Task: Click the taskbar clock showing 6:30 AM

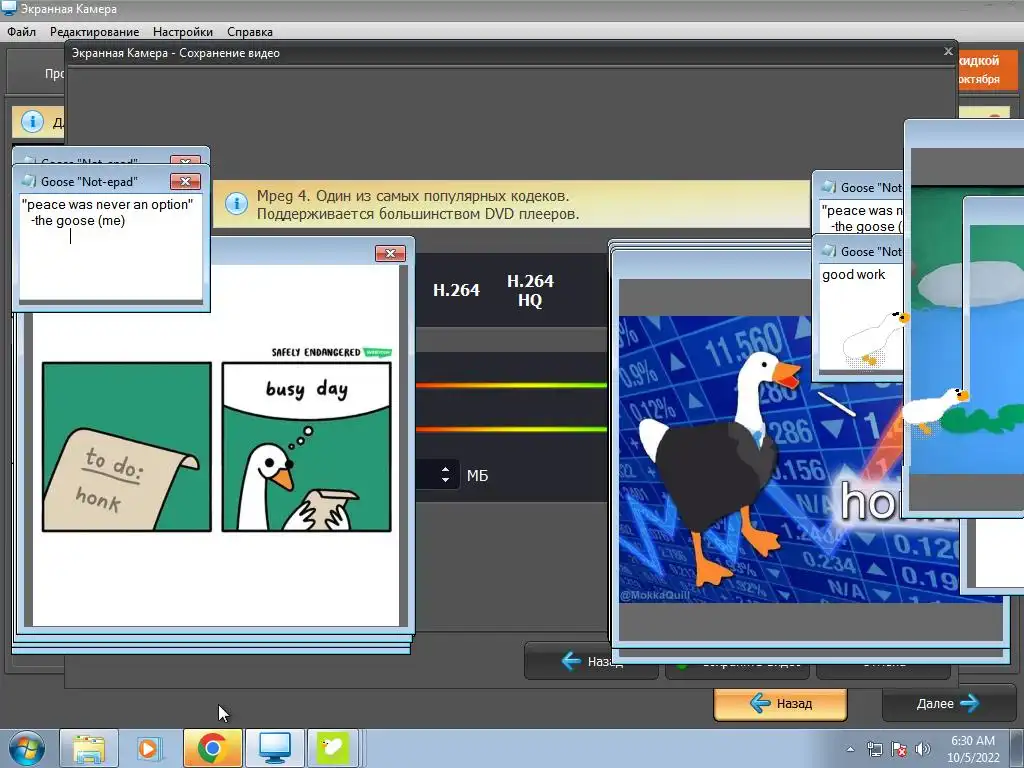Action: 973,748
